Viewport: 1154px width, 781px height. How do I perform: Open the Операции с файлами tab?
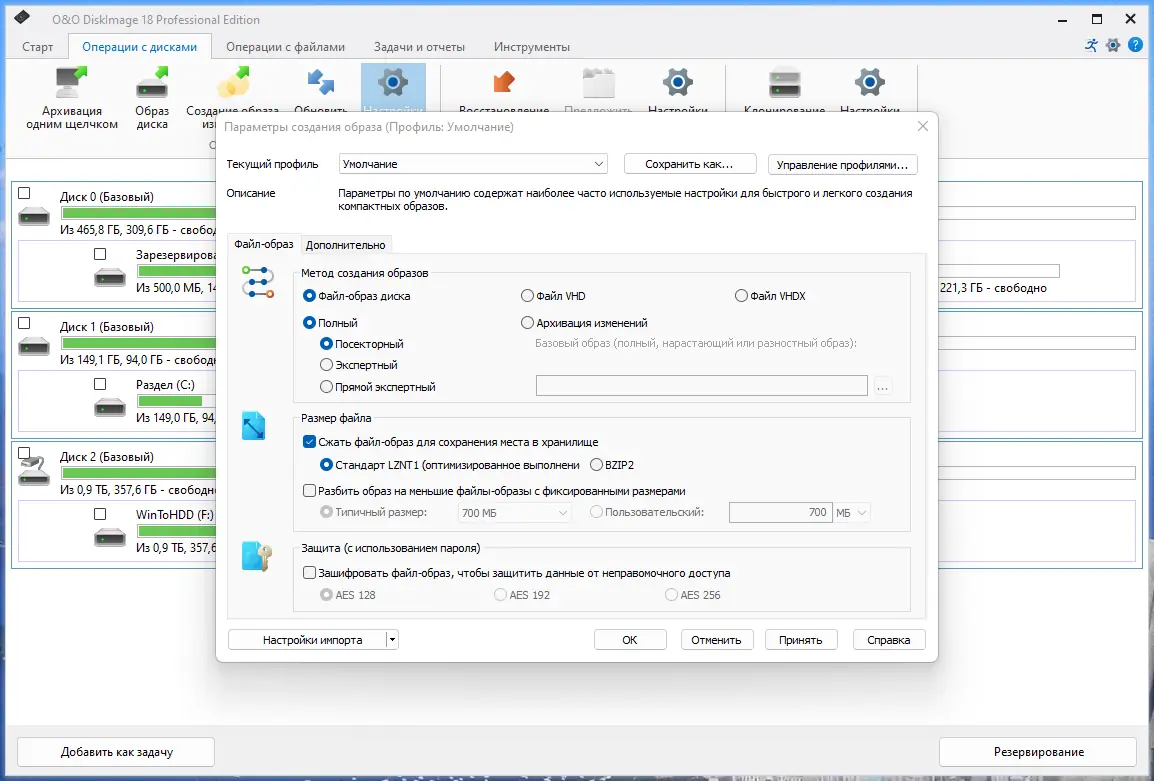click(286, 47)
